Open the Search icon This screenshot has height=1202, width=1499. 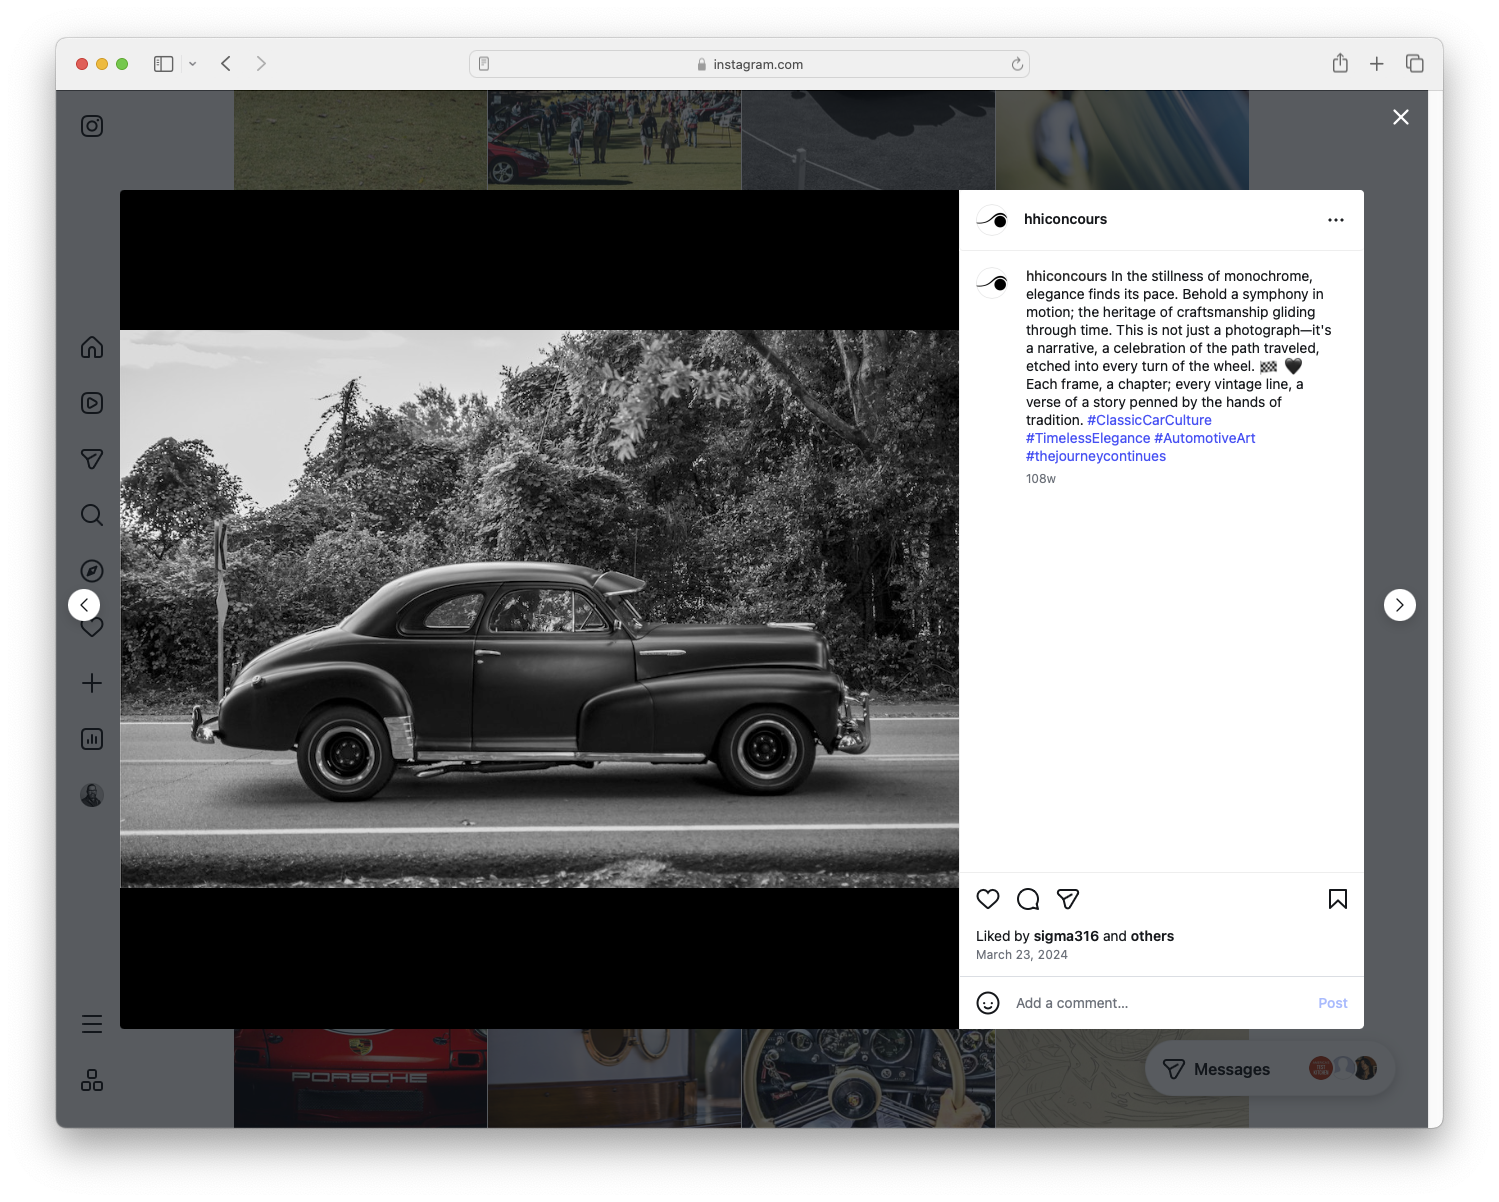coord(91,515)
